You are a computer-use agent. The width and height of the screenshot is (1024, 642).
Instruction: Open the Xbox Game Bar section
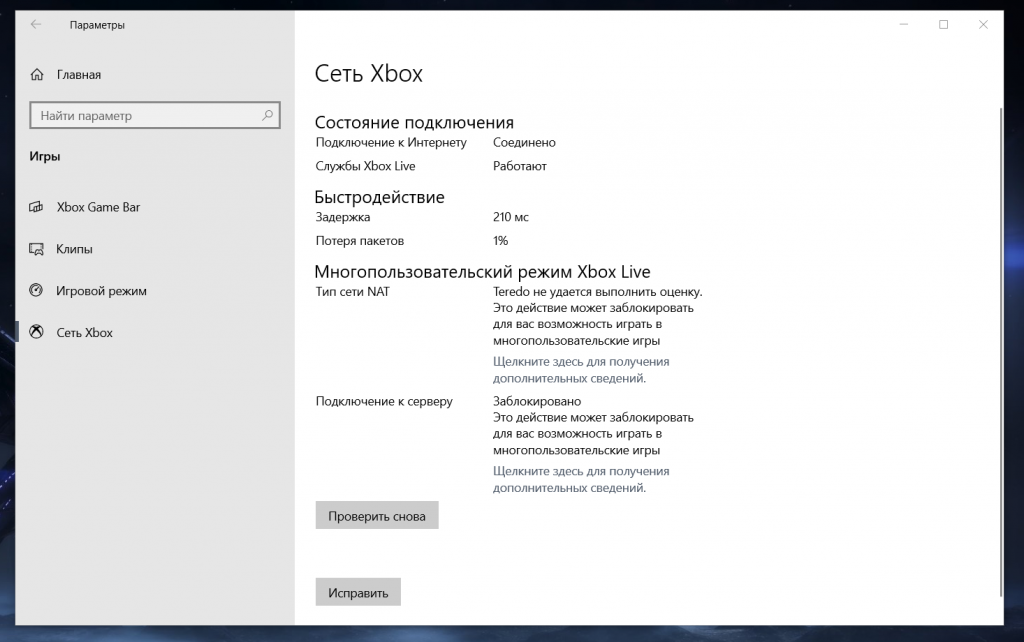click(98, 207)
